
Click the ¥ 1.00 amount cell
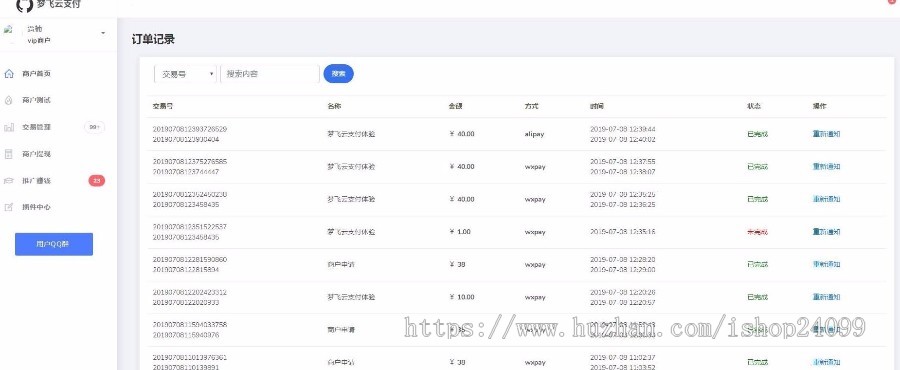[x=460, y=232]
